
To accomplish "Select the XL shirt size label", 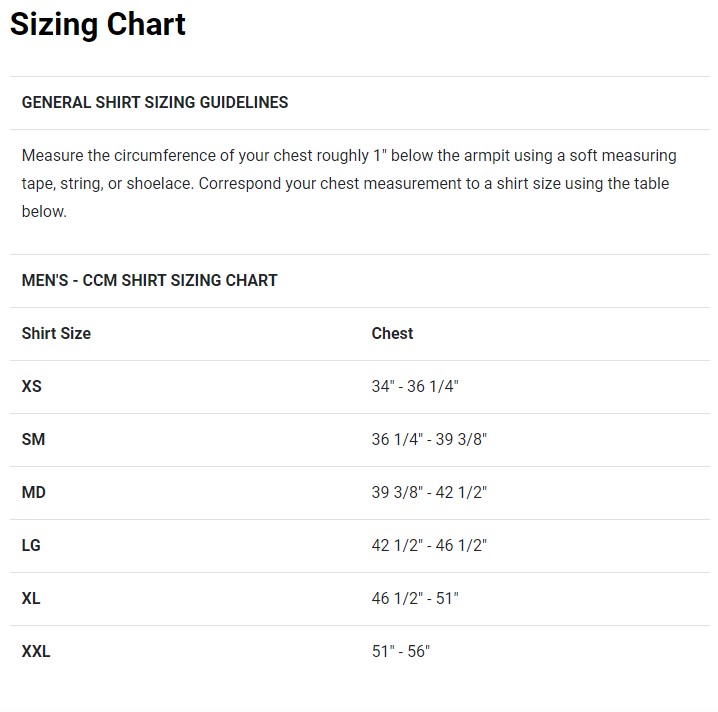I will (31, 598).
